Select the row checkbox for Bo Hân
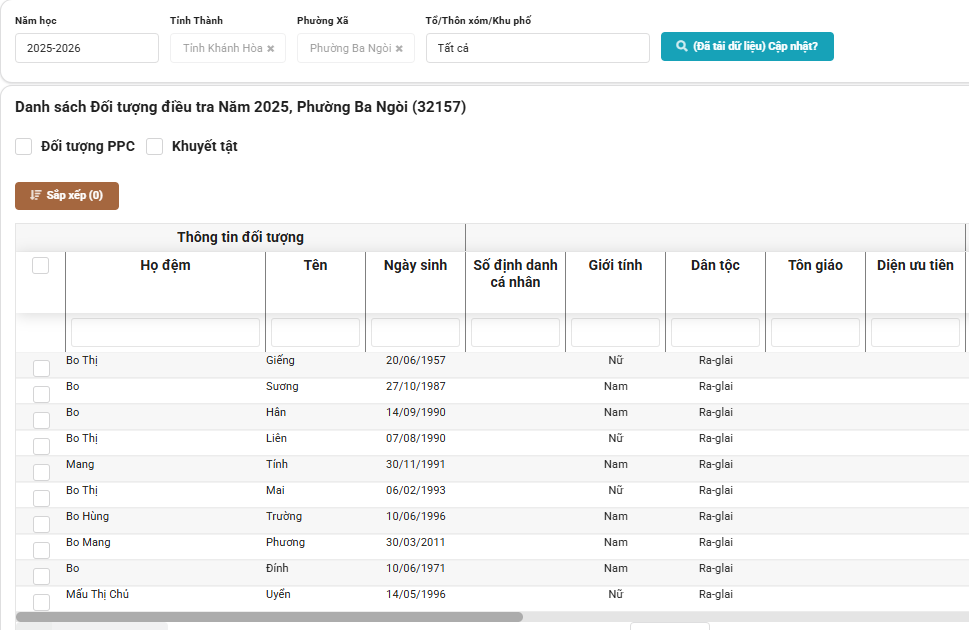Viewport: 969px width, 630px height. click(x=41, y=420)
